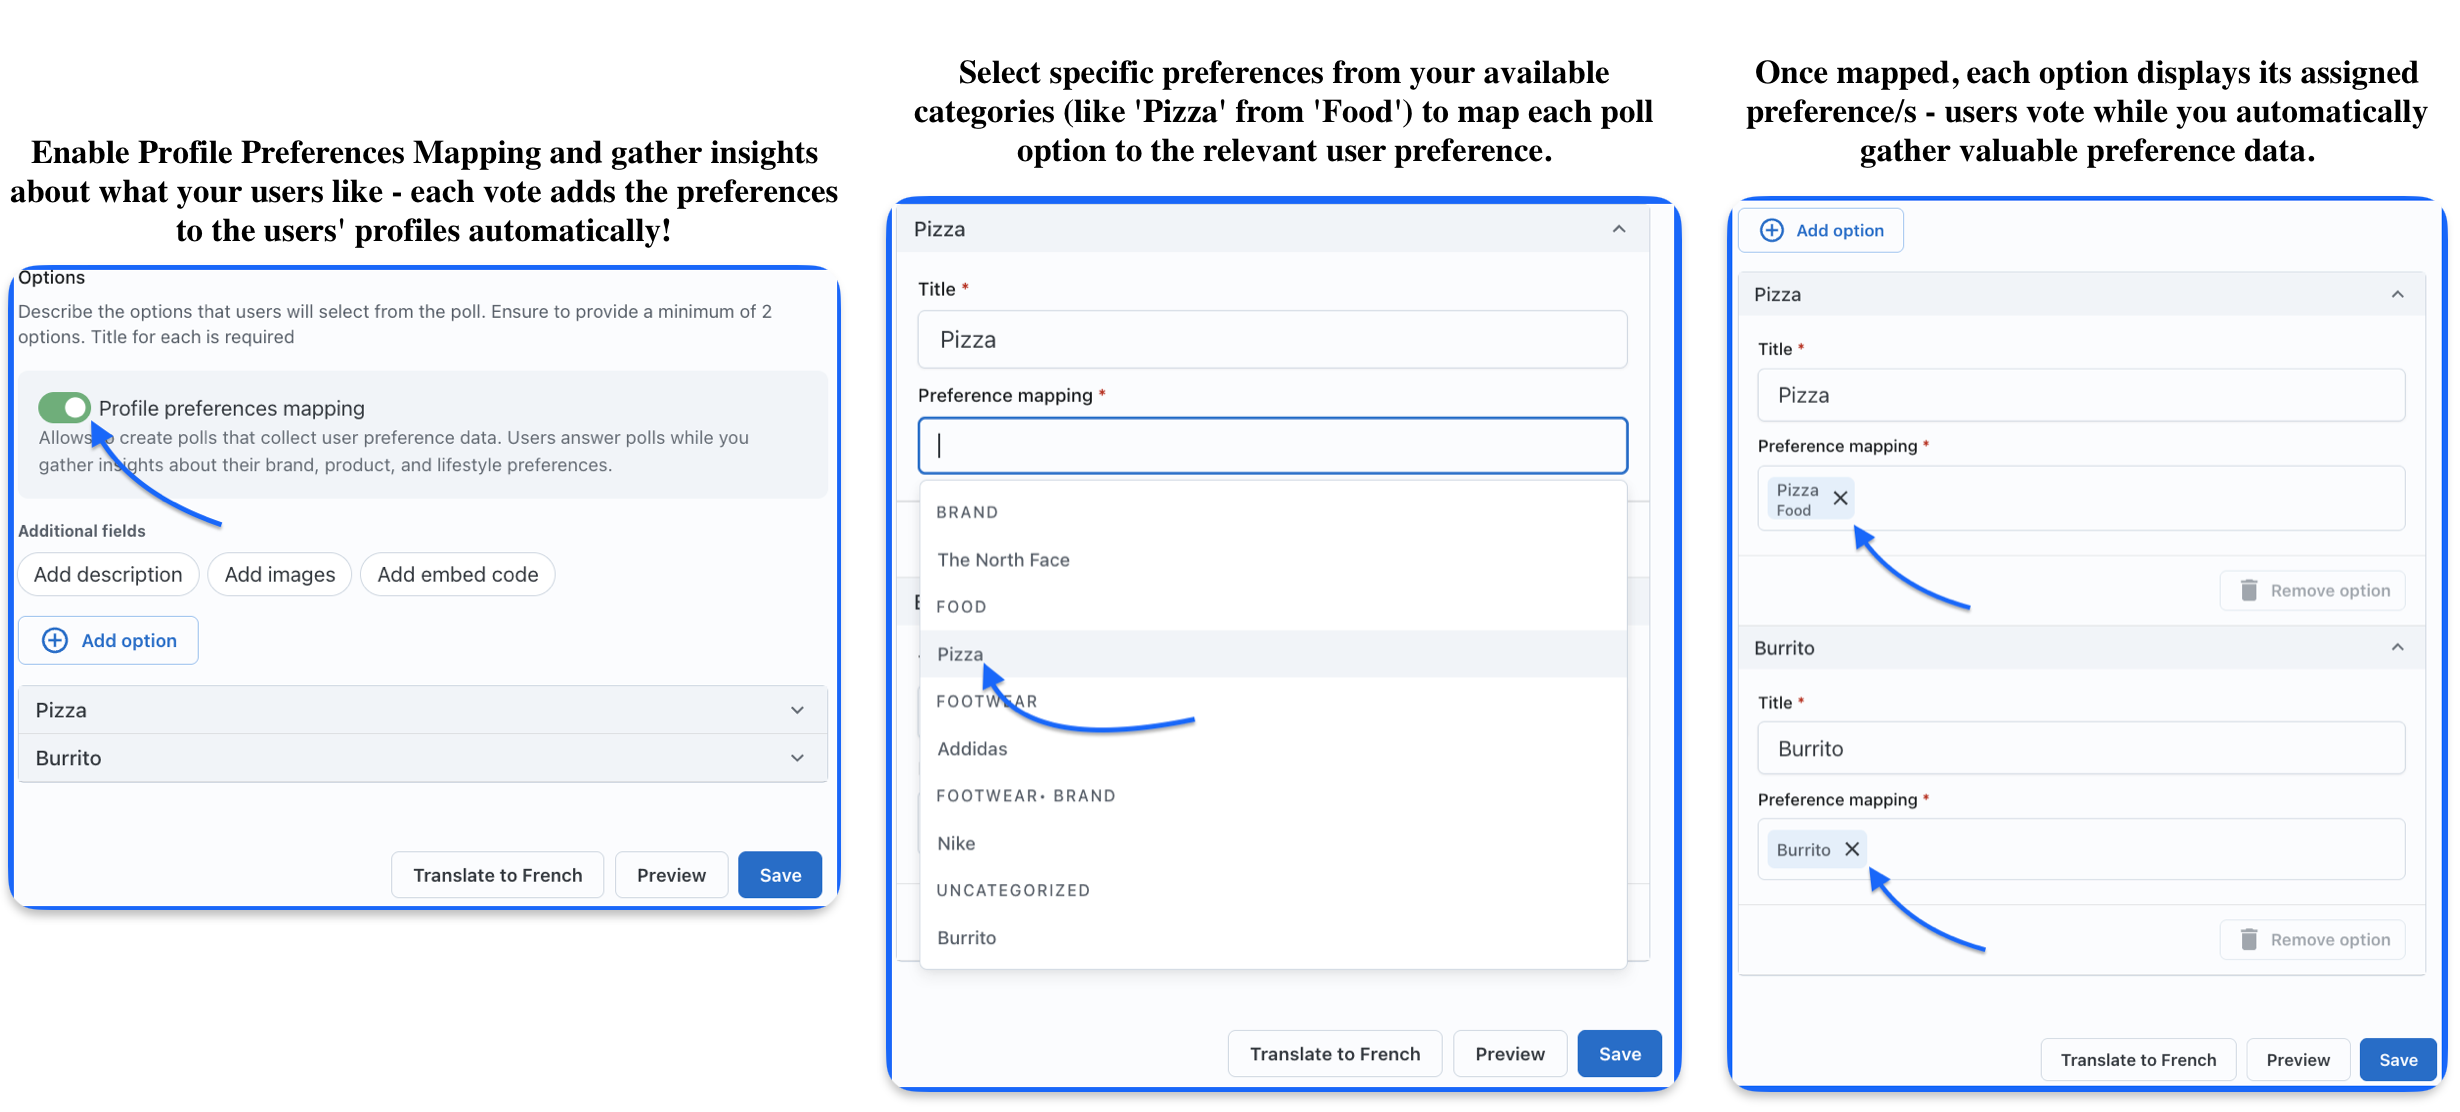This screenshot has height=1112, width=2460.
Task: Toggle Profile preferences mapping switch
Action: tap(64, 407)
